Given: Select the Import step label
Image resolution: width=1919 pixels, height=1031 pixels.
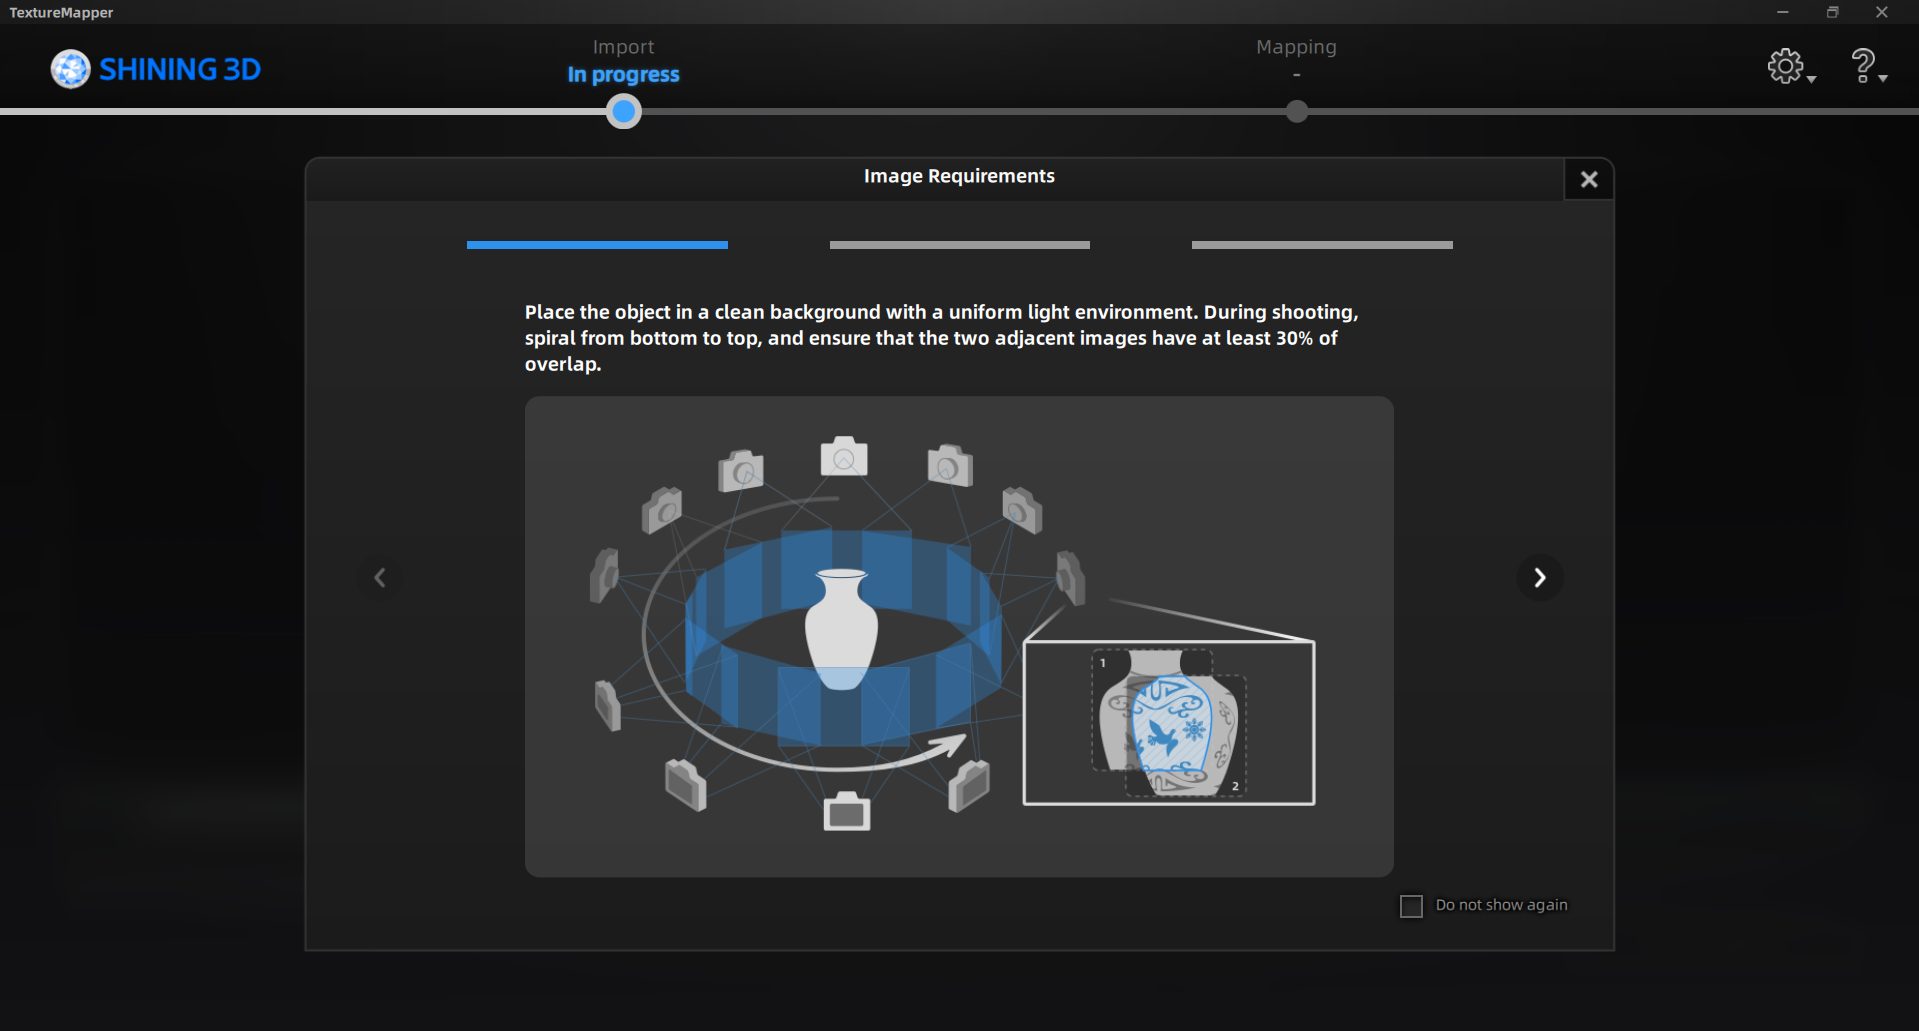Looking at the screenshot, I should (623, 47).
